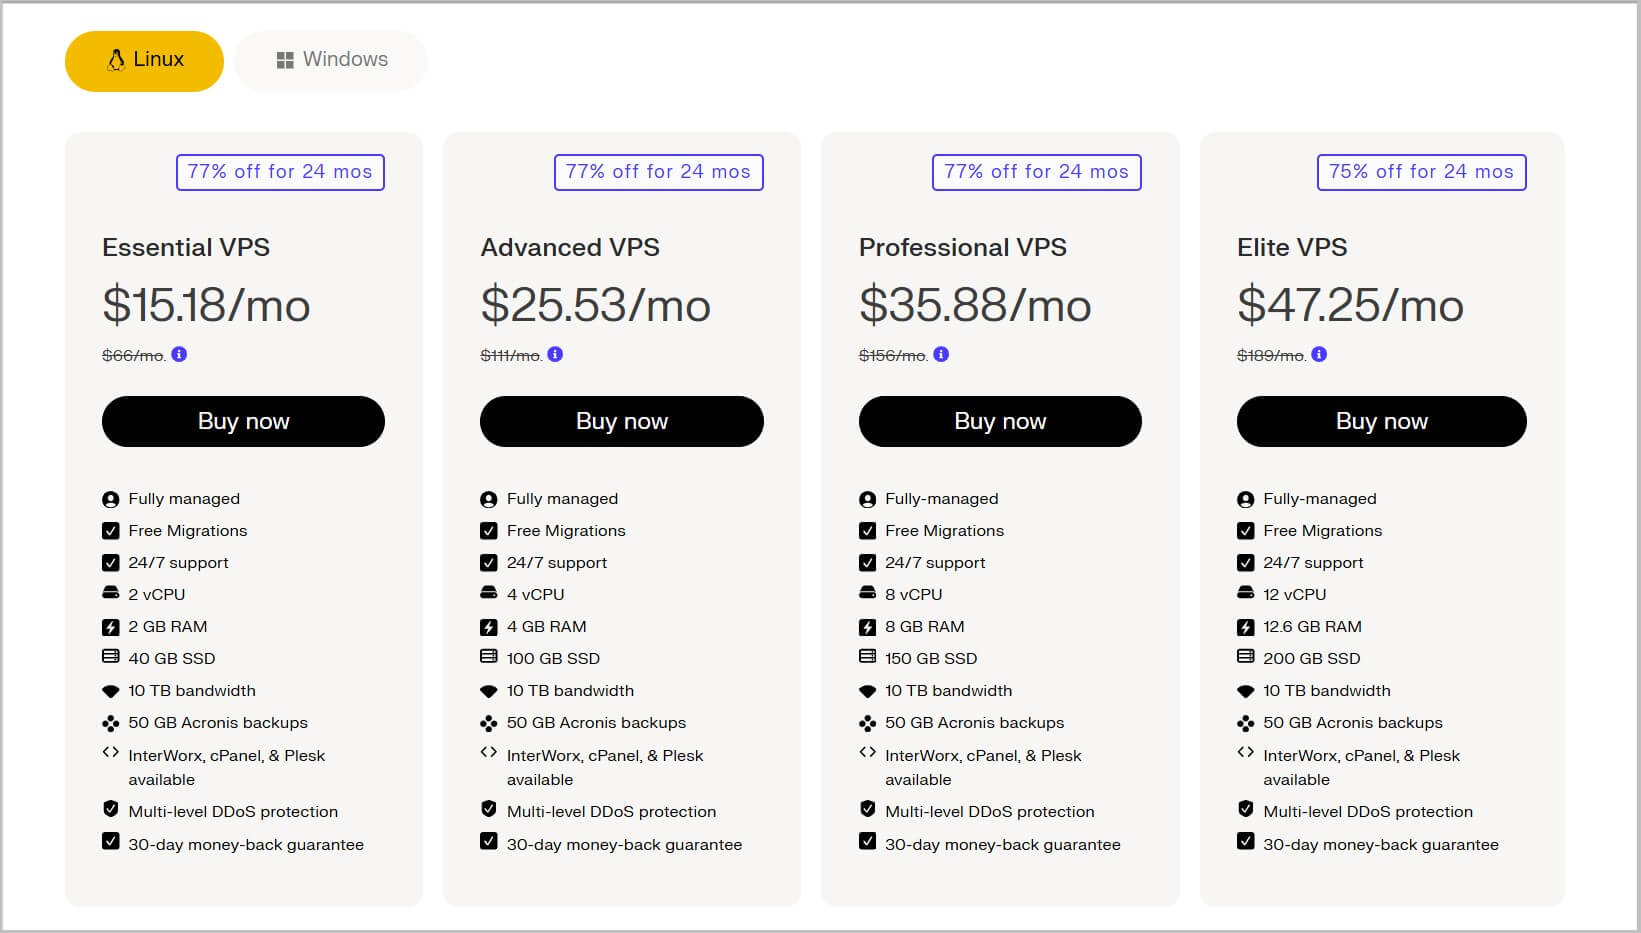The image size is (1641, 933).
Task: Click Professional VPS 24/7 support checkmark
Action: coord(867,563)
